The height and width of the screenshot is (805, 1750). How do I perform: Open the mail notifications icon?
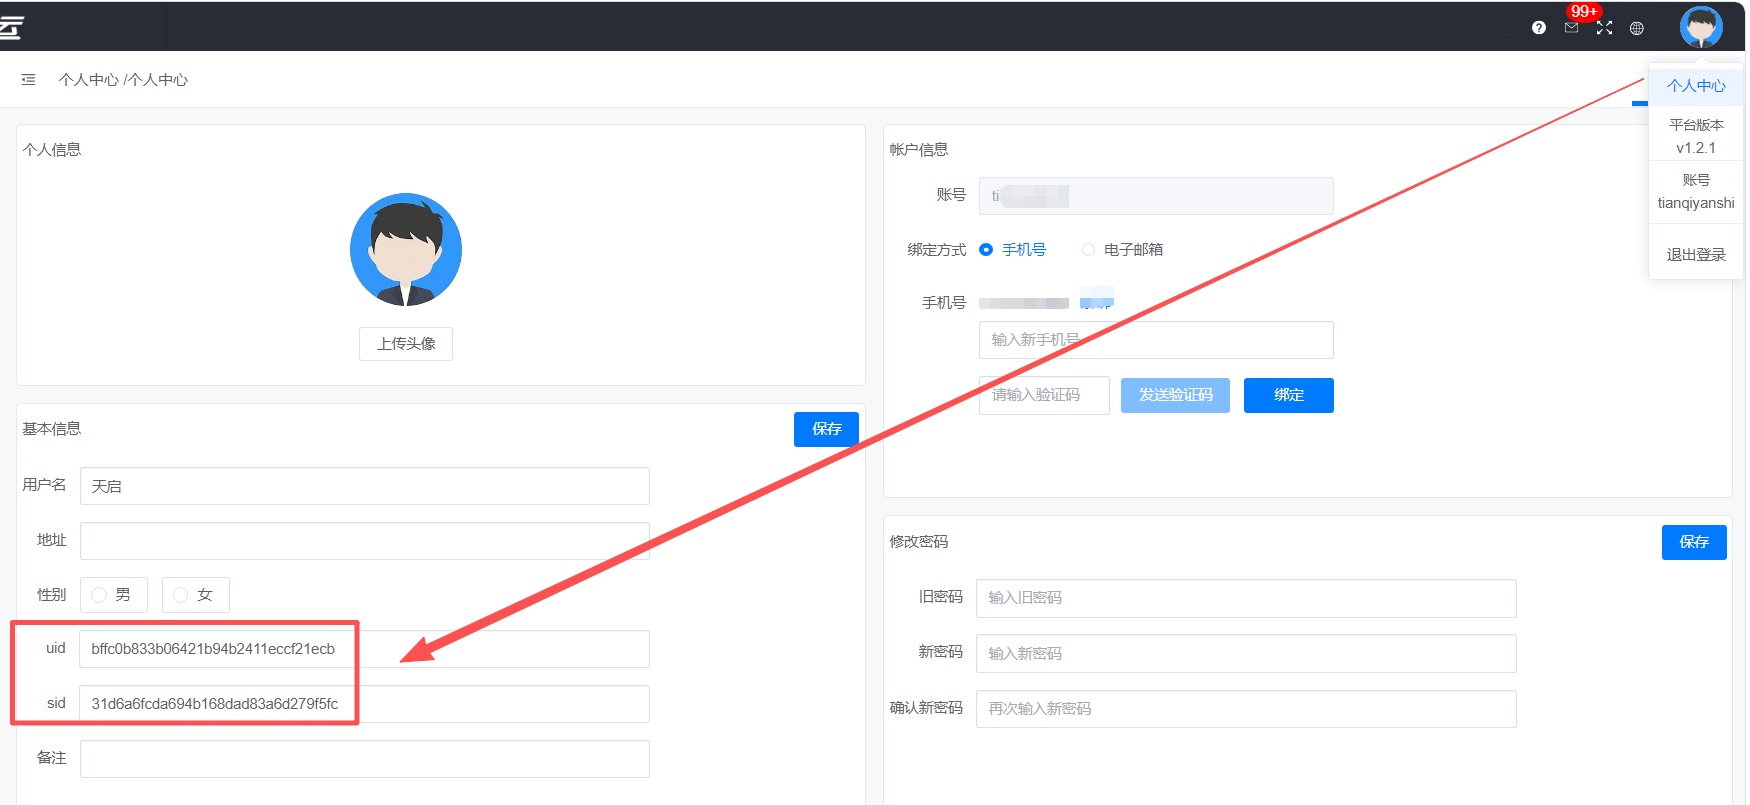pyautogui.click(x=1571, y=28)
